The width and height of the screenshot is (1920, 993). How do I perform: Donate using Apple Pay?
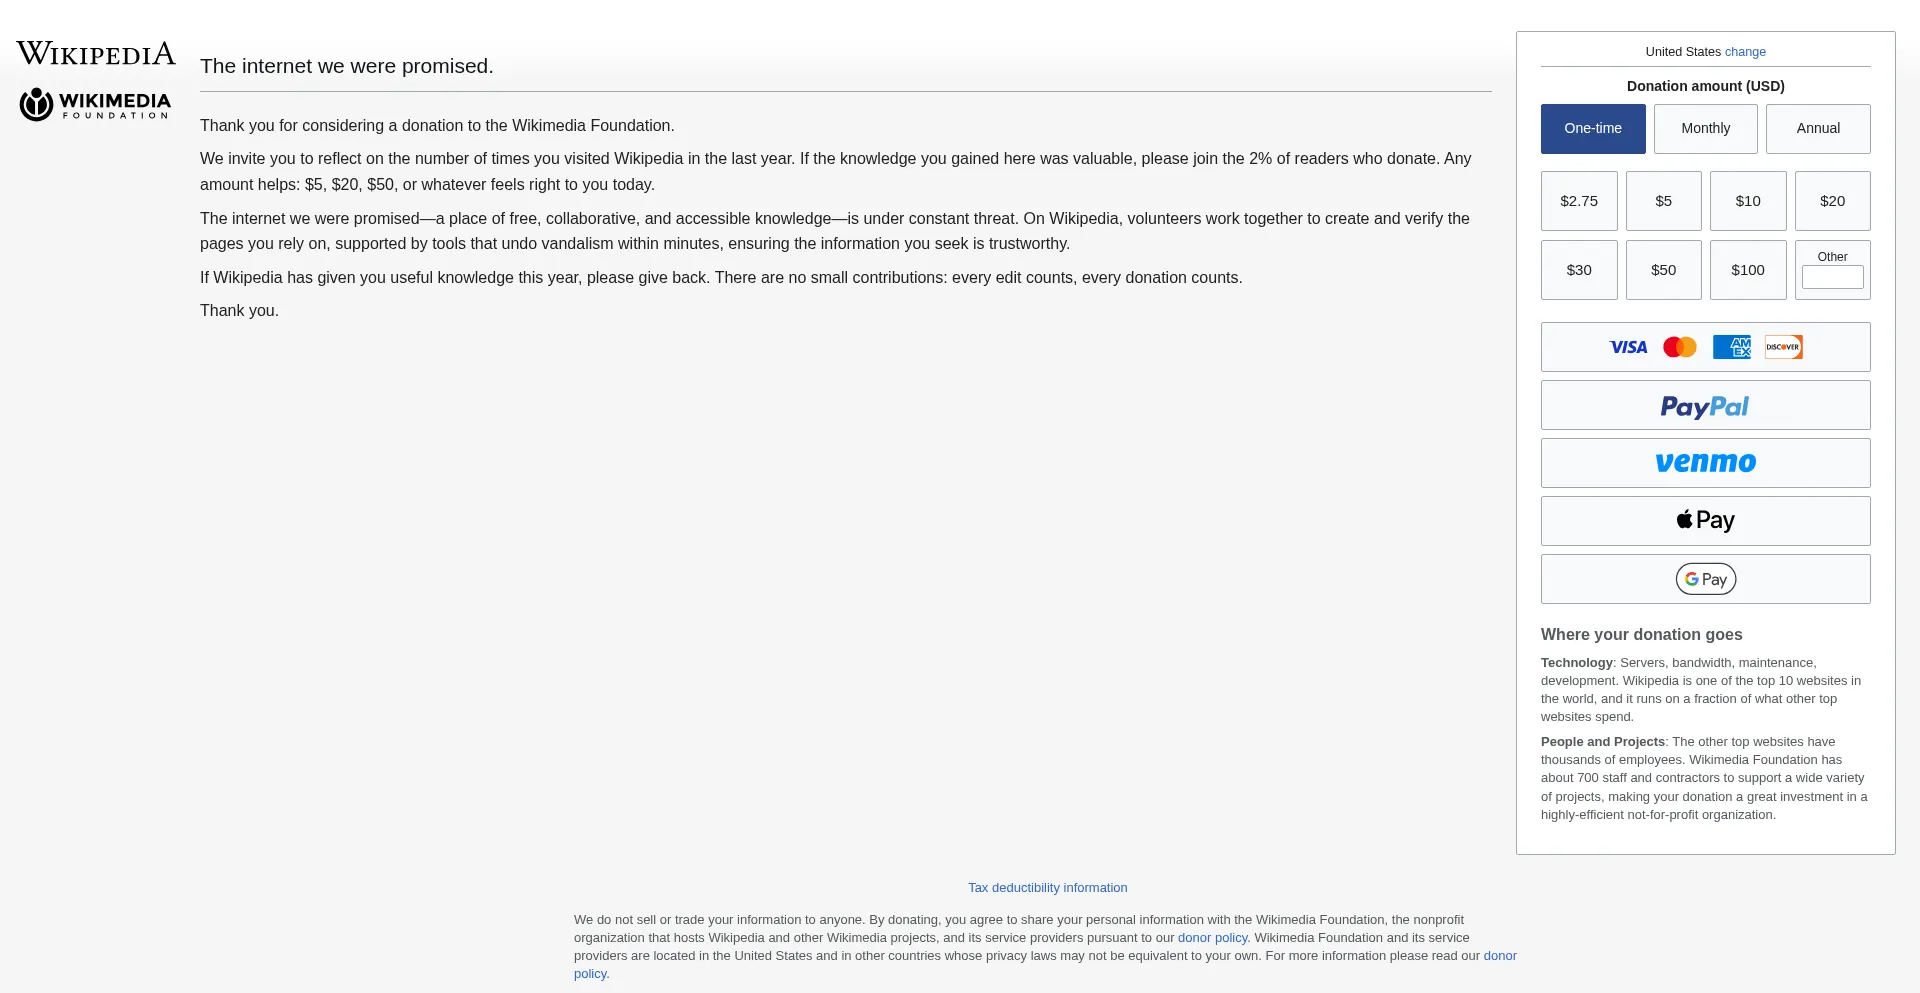pos(1706,521)
